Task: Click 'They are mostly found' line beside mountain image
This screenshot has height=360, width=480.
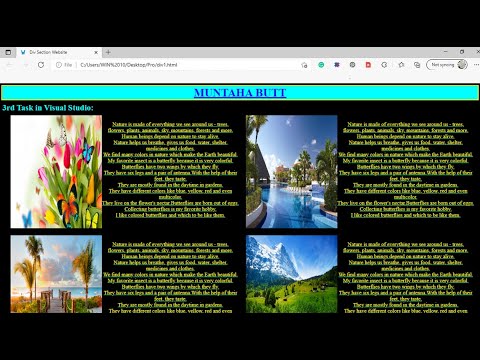Action: coord(405,305)
